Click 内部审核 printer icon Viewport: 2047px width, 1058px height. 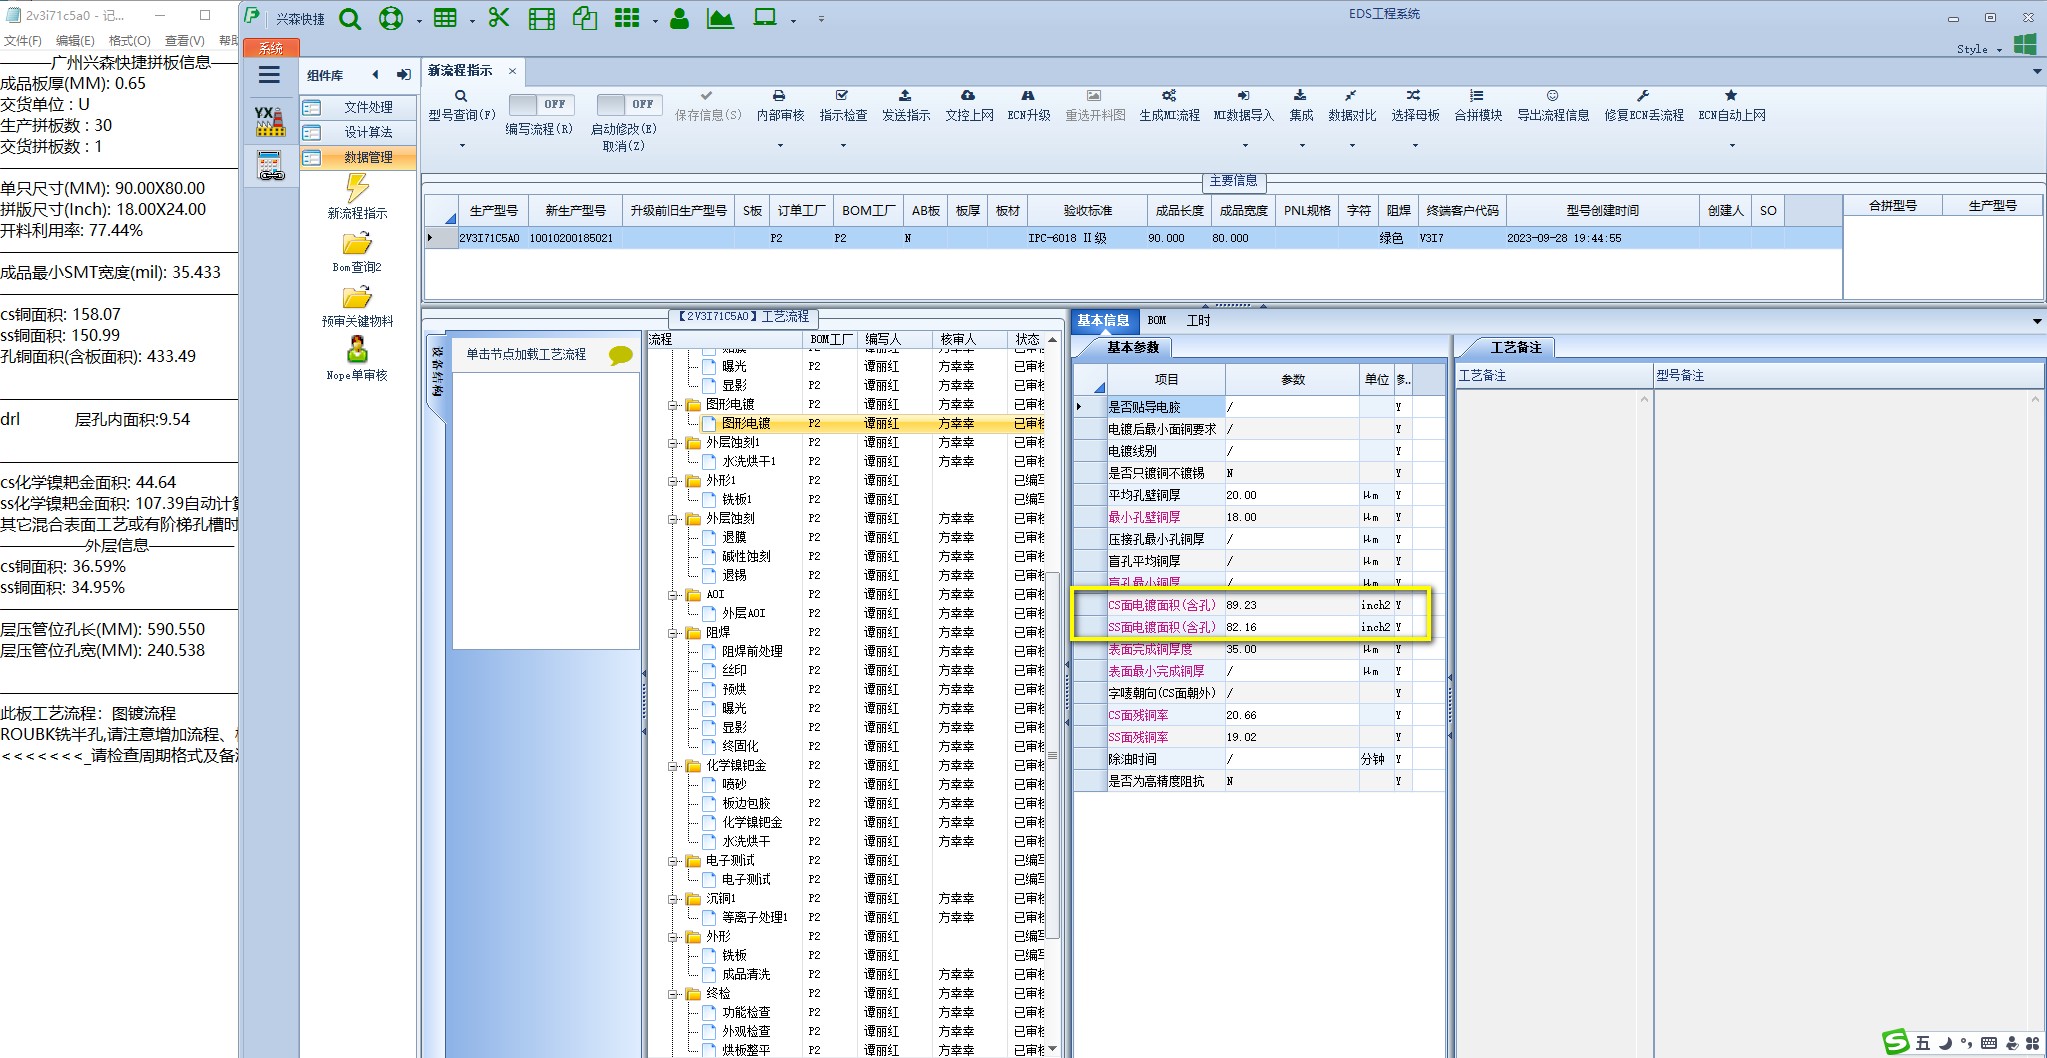pos(780,95)
